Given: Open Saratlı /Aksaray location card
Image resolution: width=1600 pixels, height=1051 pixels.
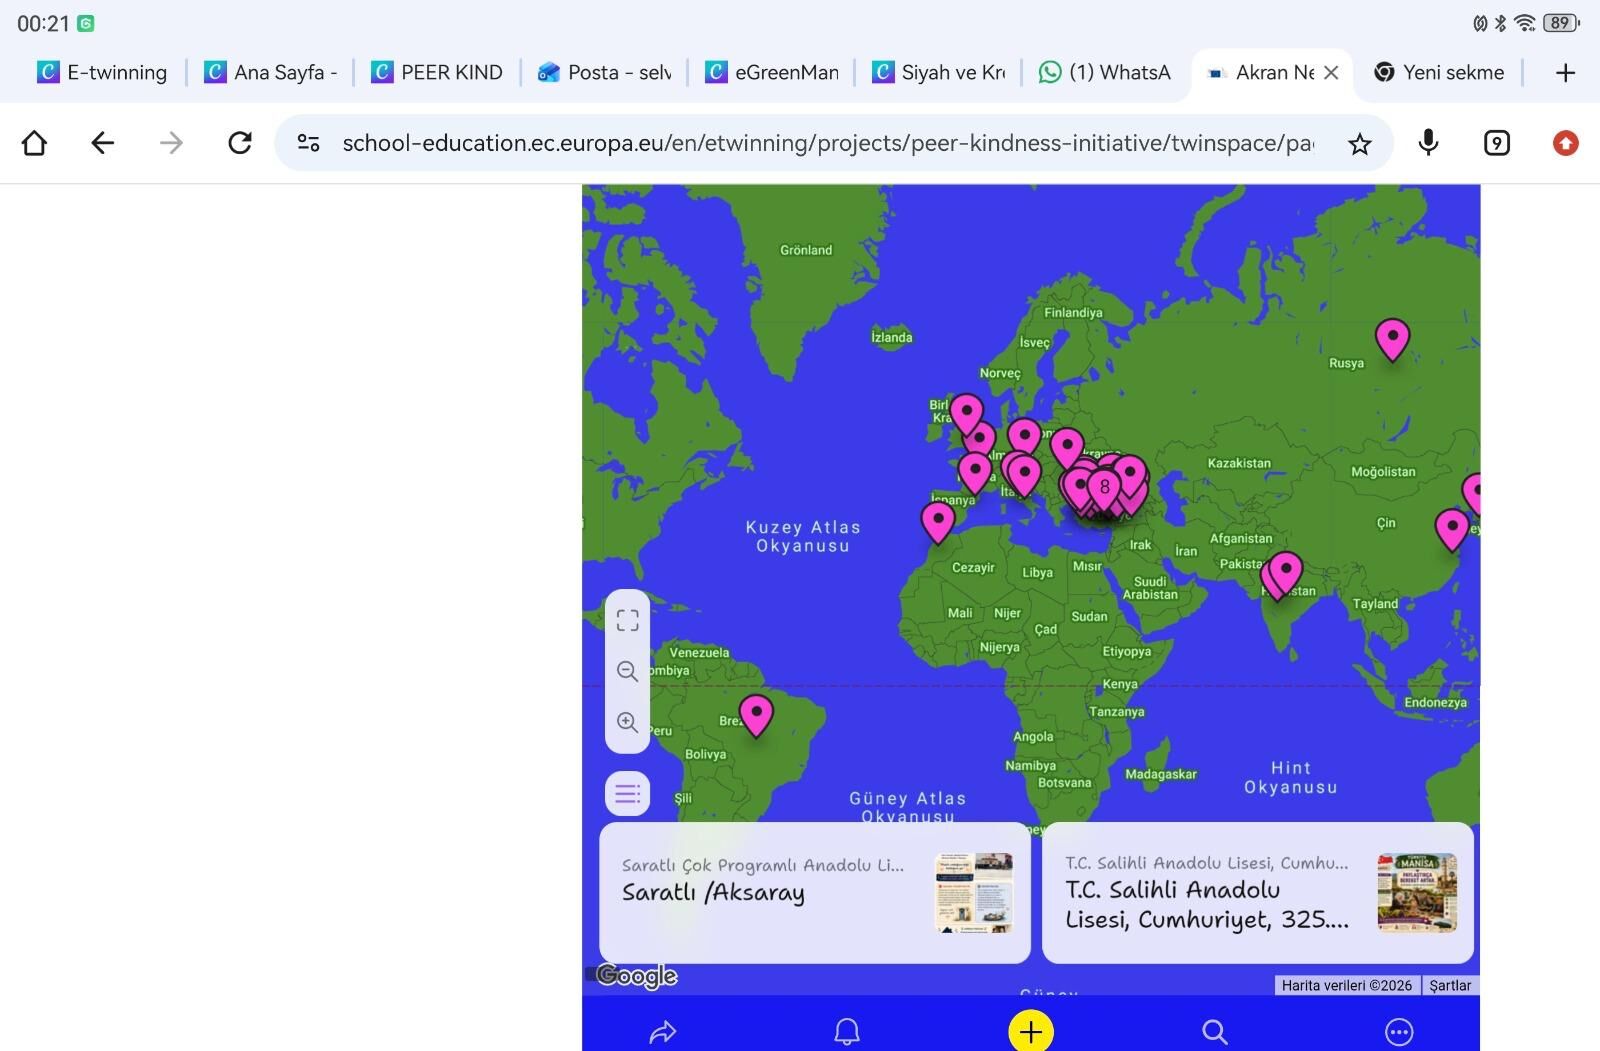Looking at the screenshot, I should (815, 893).
